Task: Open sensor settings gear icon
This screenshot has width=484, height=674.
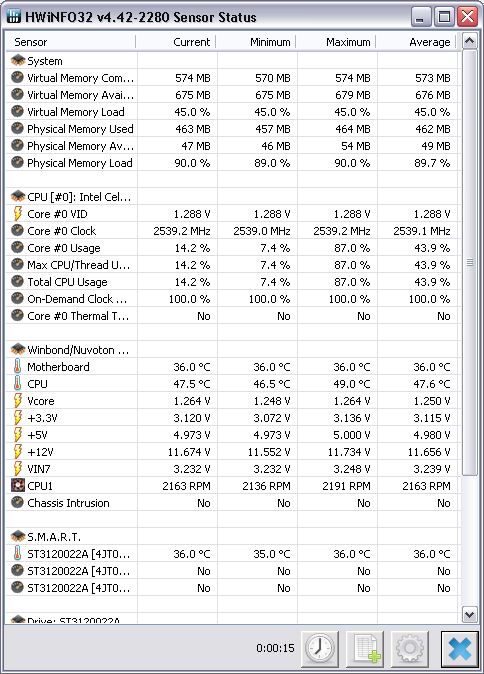Action: point(410,649)
